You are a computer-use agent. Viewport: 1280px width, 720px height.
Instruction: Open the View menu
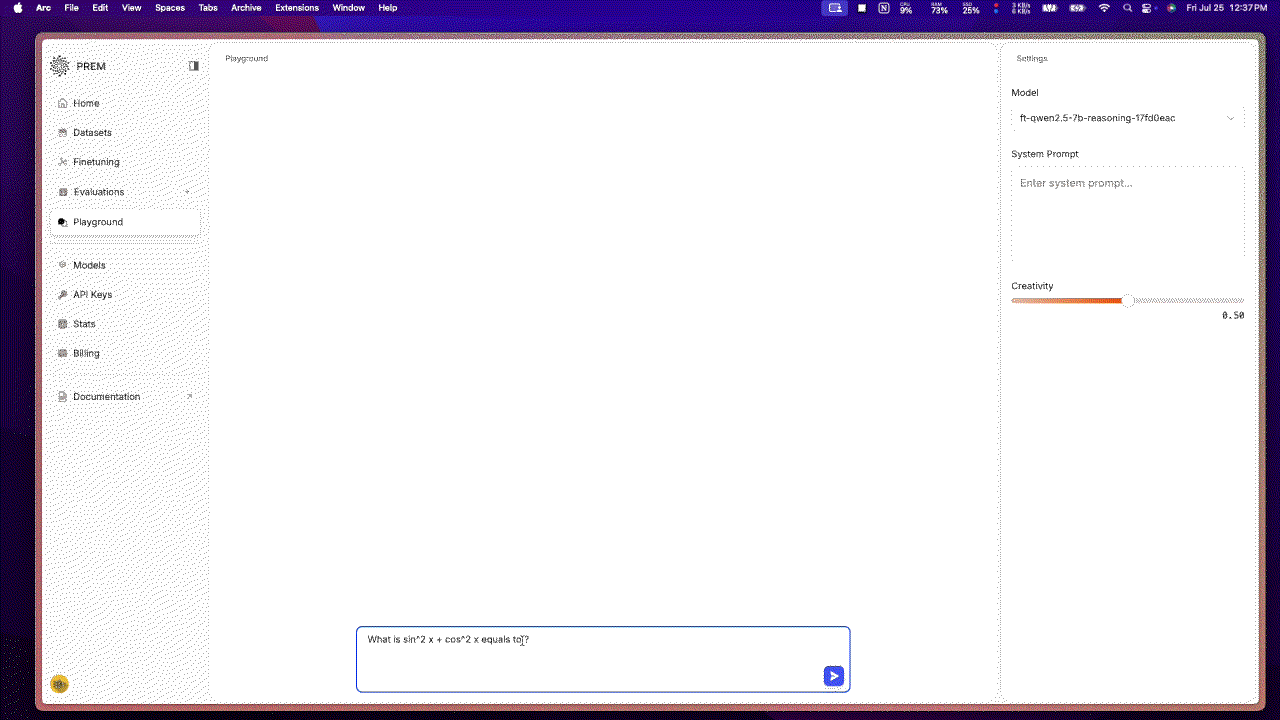coord(131,8)
